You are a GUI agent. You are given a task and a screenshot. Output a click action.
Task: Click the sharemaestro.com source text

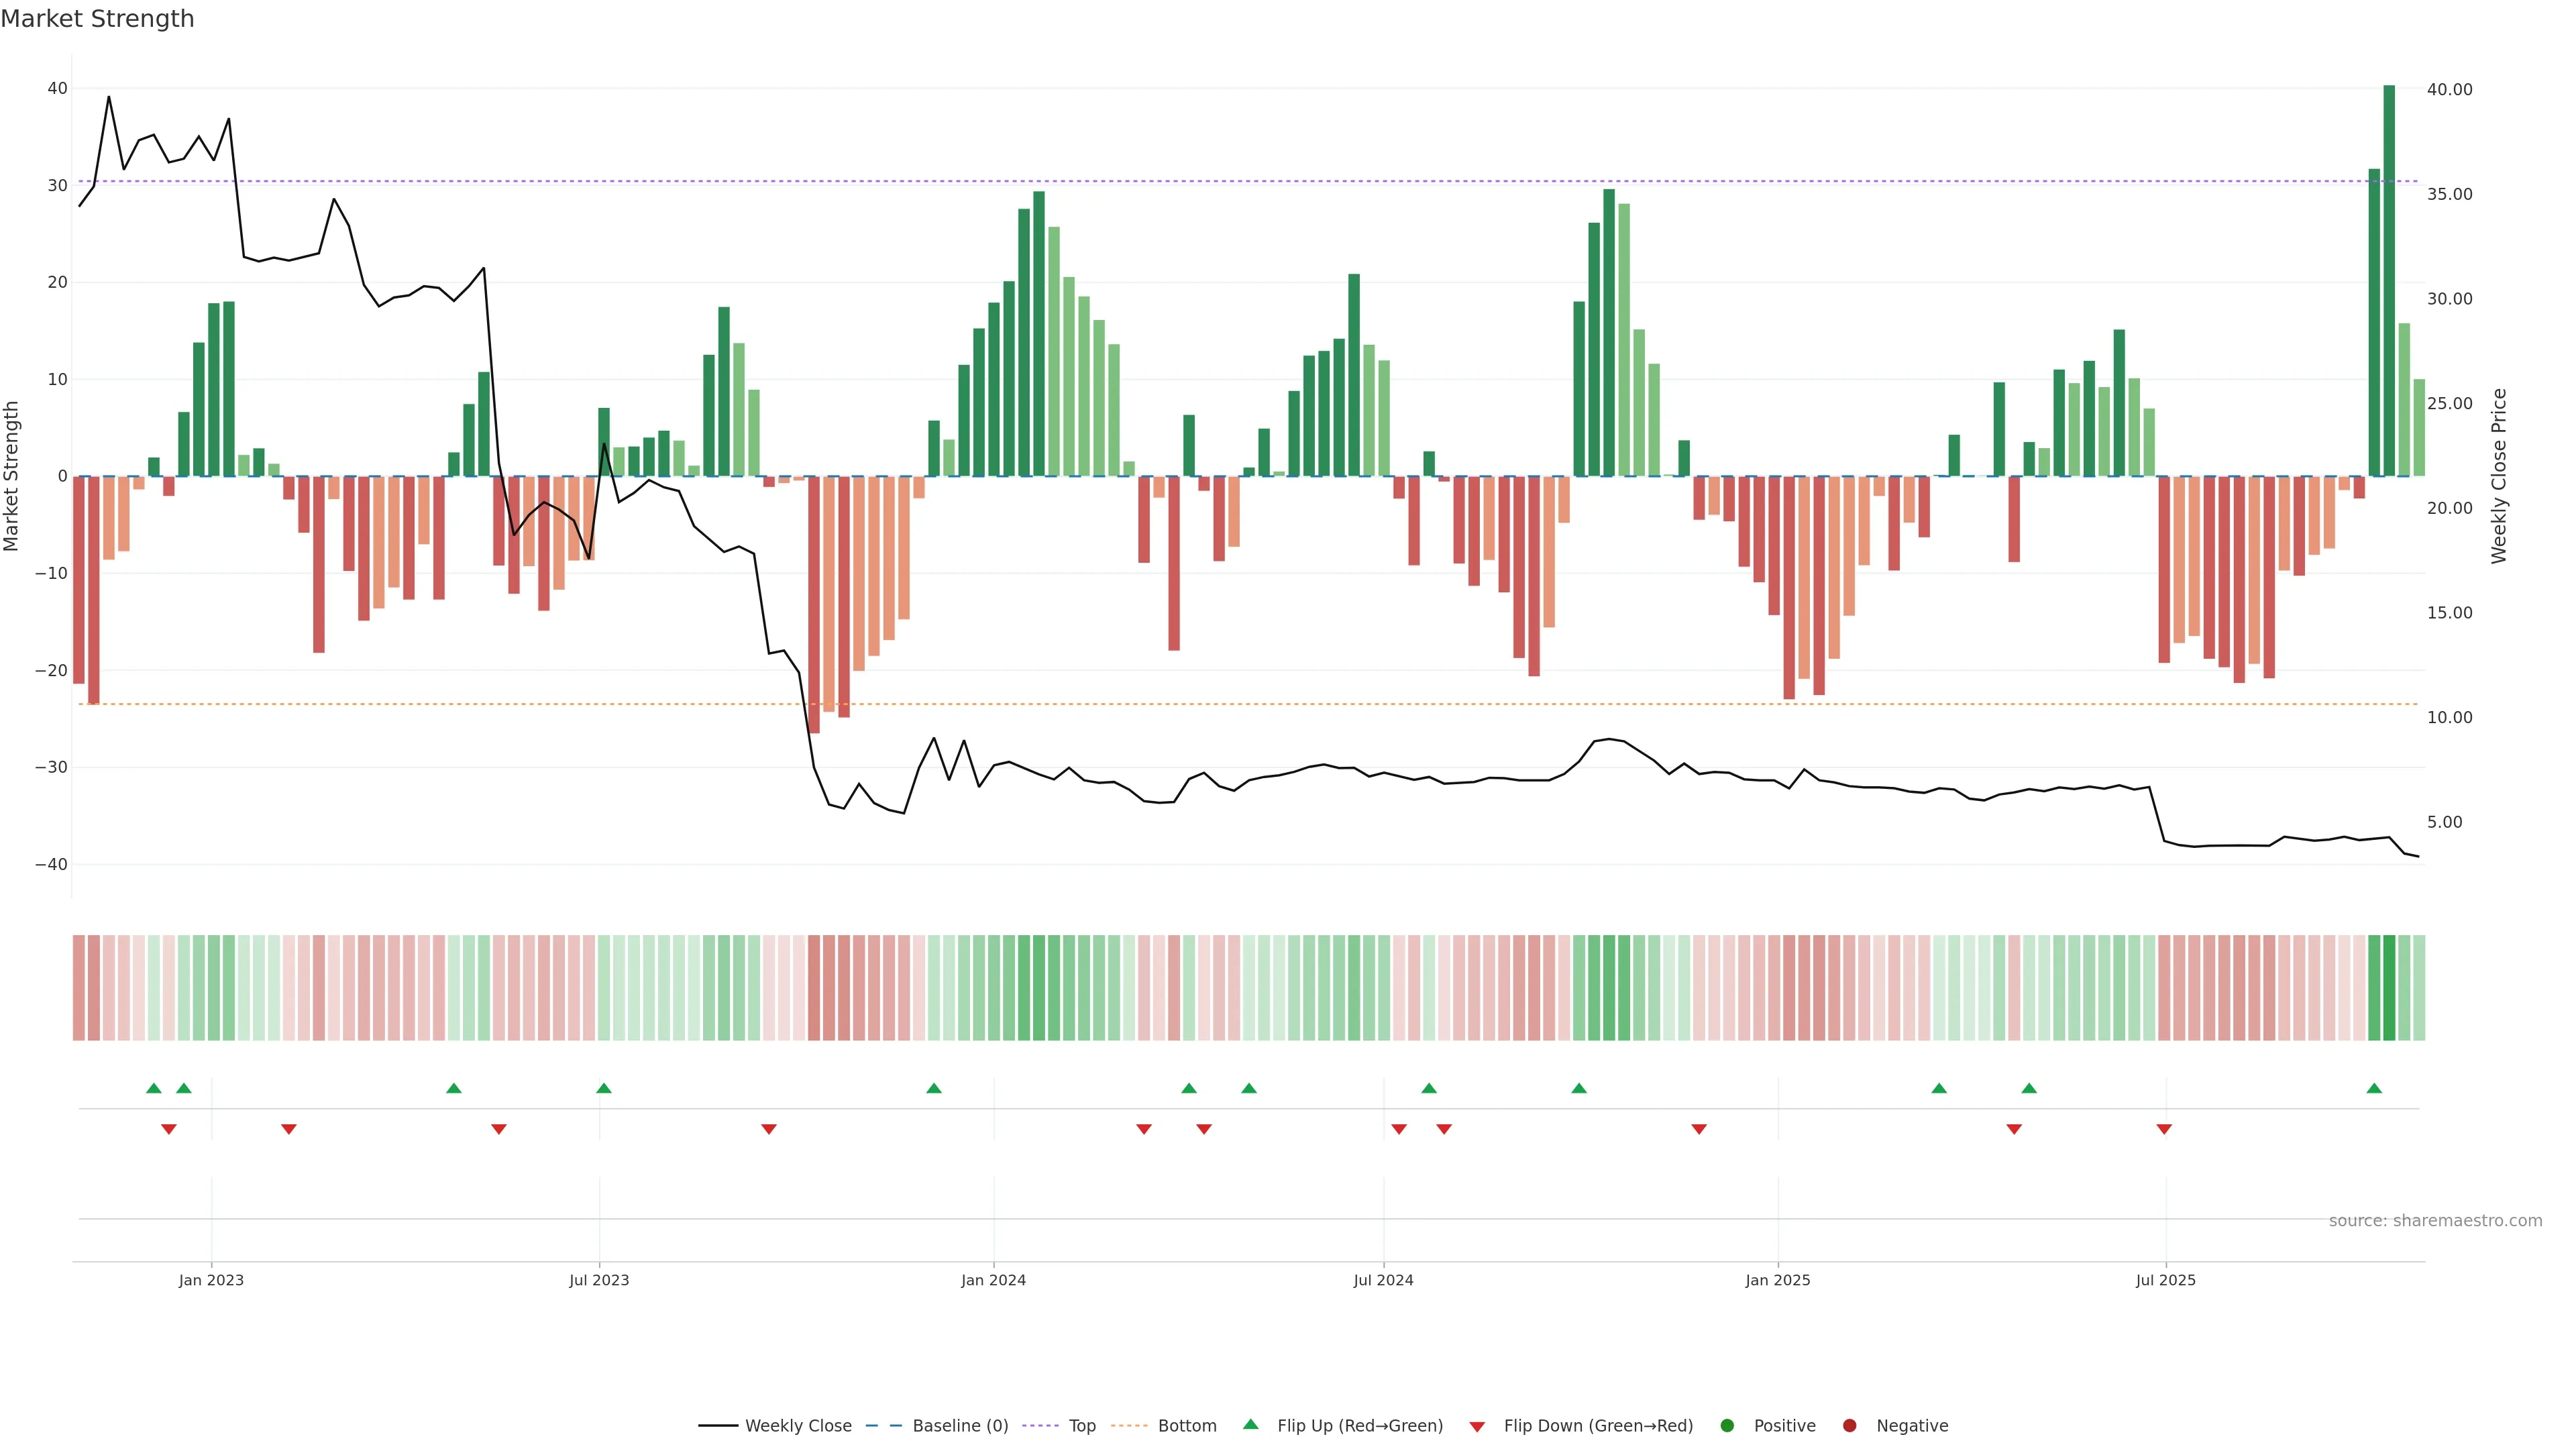click(x=2435, y=1221)
